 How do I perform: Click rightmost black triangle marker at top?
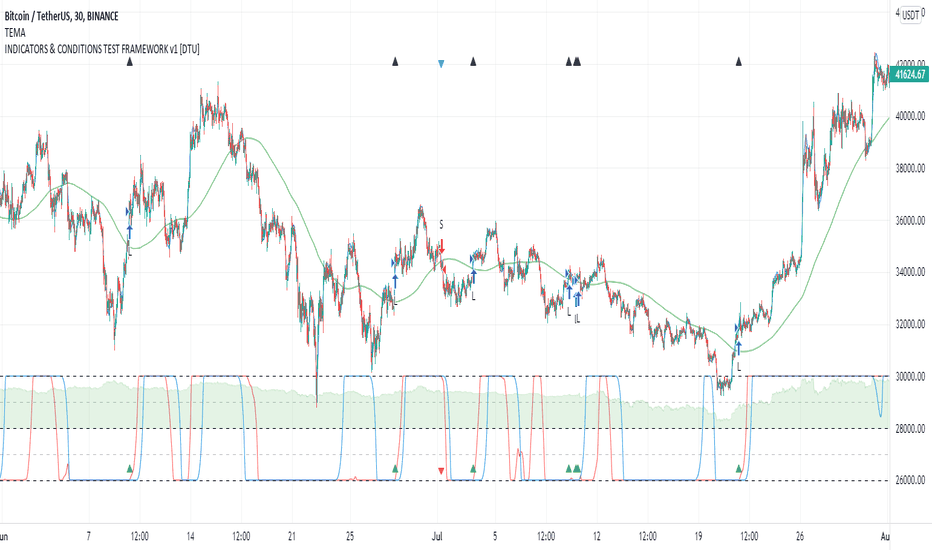(x=739, y=61)
